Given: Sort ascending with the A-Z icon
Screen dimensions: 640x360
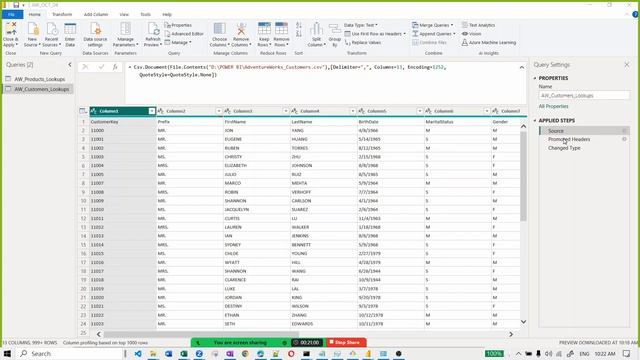Looking at the screenshot, I should coord(299,25).
